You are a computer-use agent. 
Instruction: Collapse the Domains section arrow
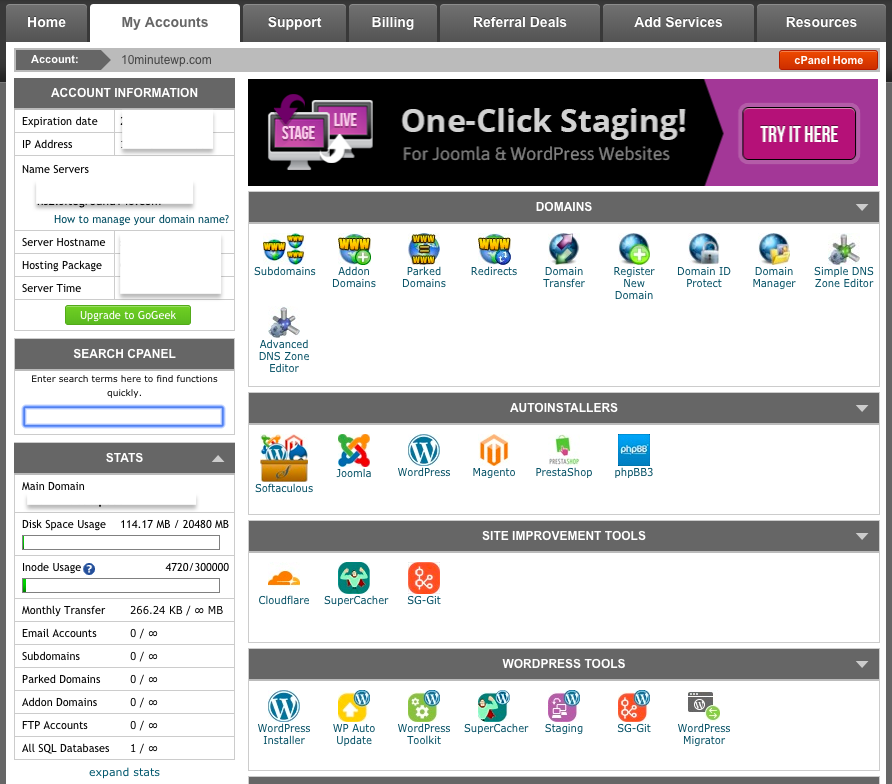point(862,207)
